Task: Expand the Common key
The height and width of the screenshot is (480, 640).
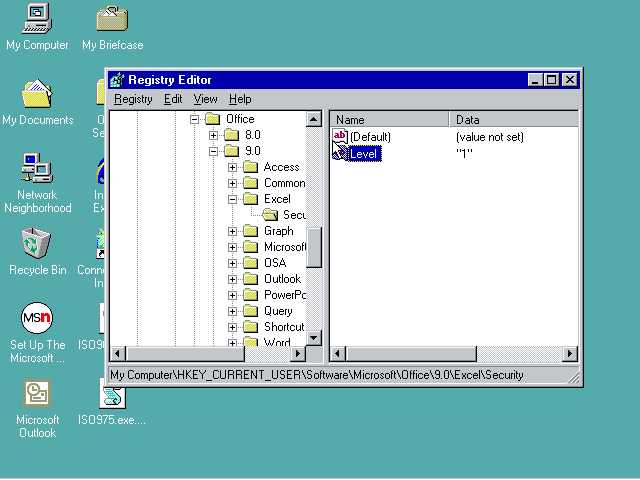Action: click(x=232, y=183)
